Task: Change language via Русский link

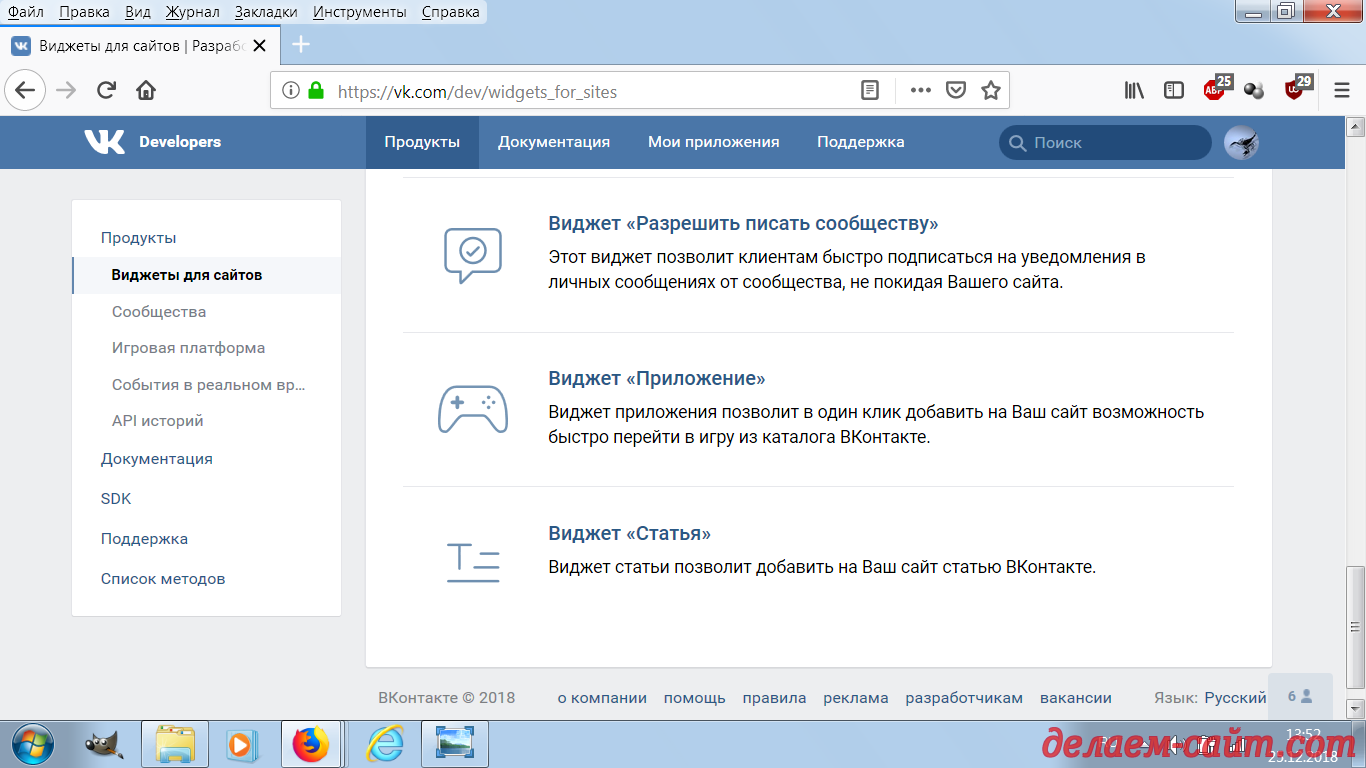Action: pos(1235,698)
